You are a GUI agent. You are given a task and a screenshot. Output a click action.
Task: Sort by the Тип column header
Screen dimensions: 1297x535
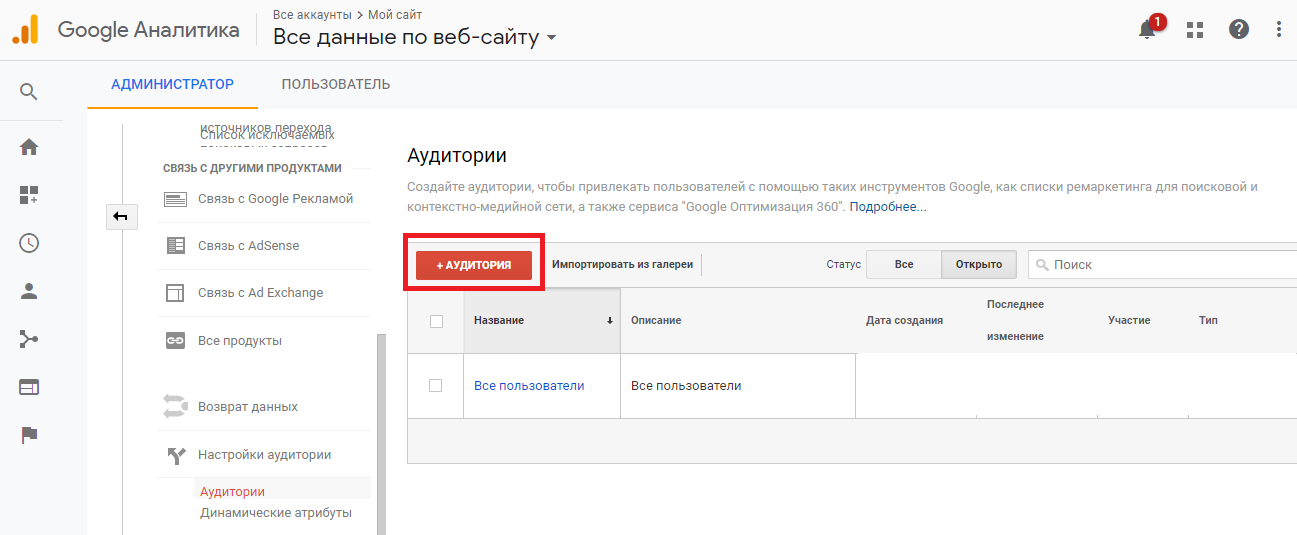pyautogui.click(x=1208, y=320)
